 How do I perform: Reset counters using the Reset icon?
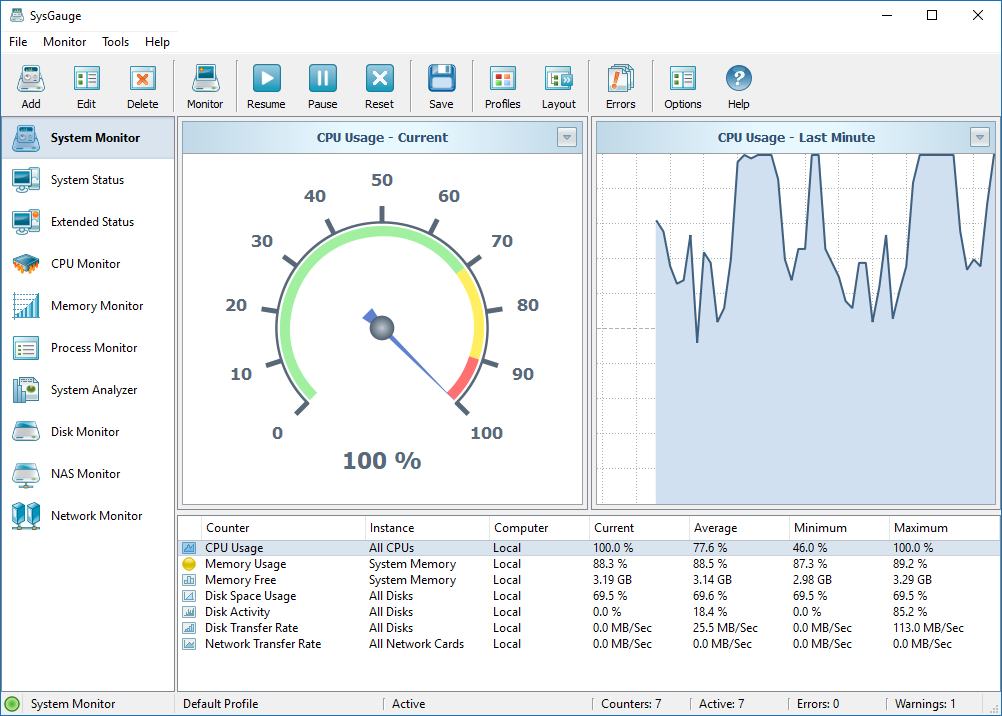(380, 79)
